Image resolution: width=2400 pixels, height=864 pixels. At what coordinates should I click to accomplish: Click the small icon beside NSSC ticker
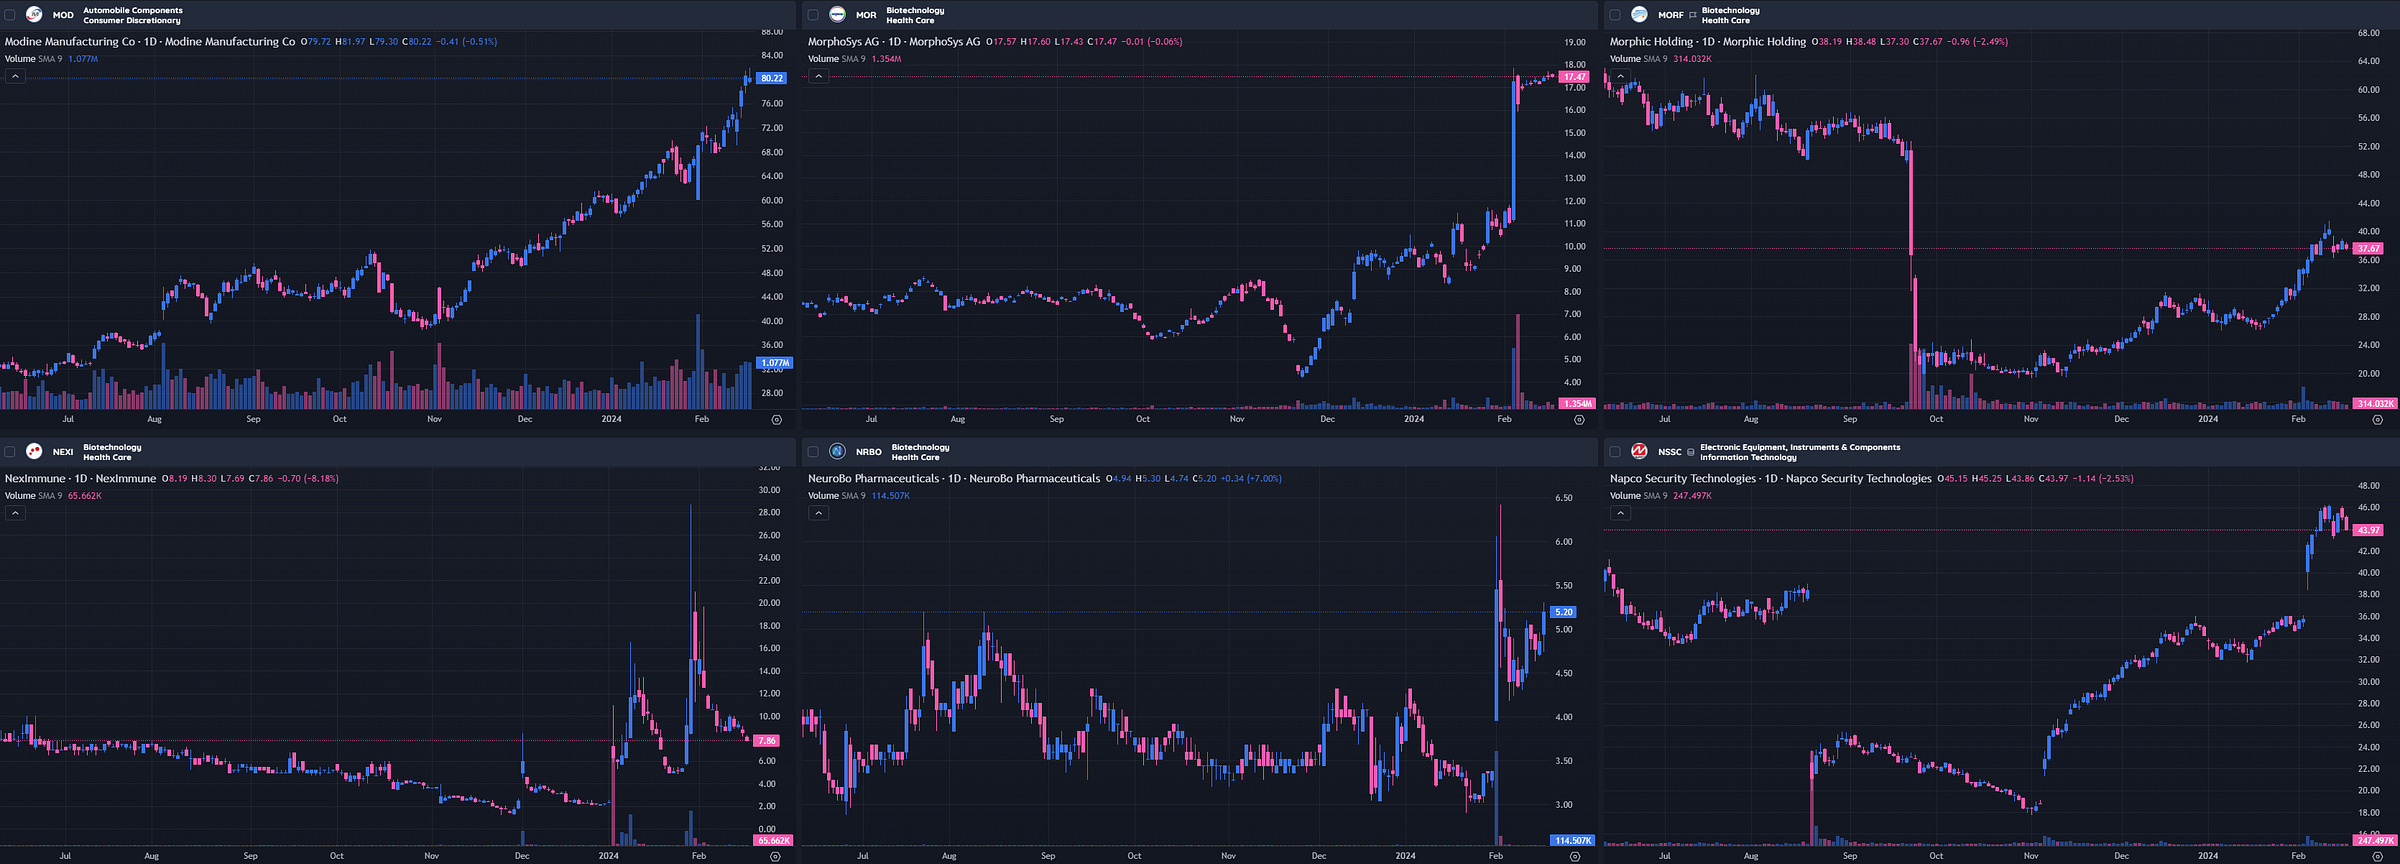pos(1691,453)
